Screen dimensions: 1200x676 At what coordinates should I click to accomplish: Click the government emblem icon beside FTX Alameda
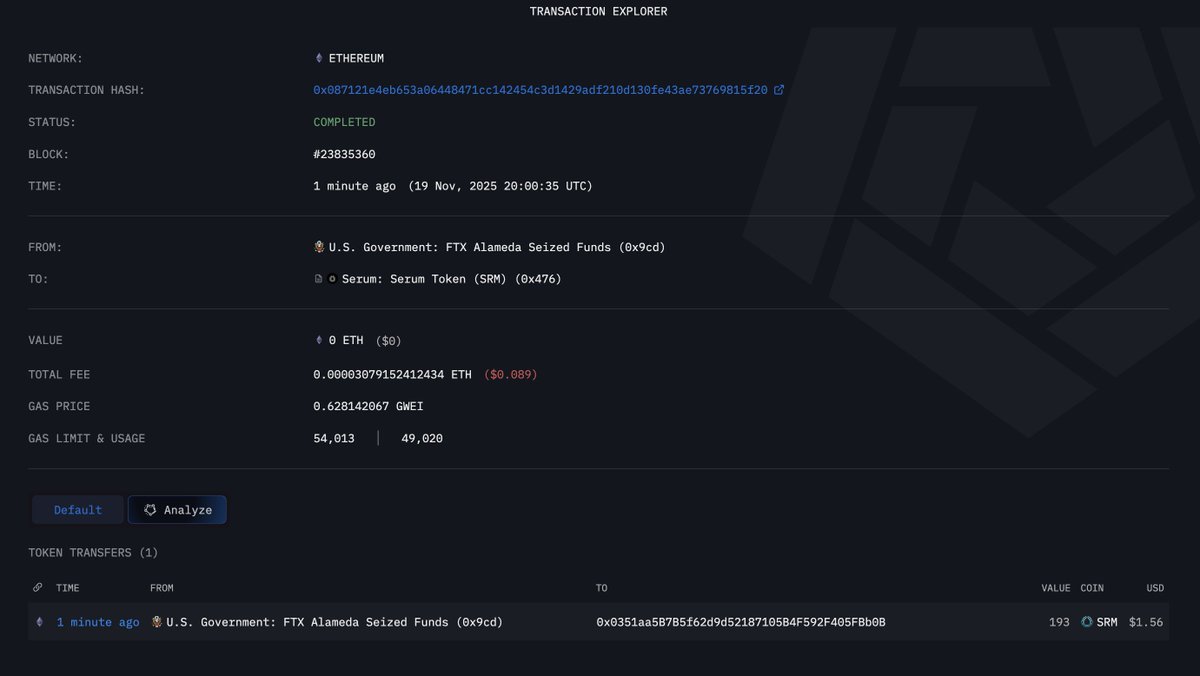[318, 246]
